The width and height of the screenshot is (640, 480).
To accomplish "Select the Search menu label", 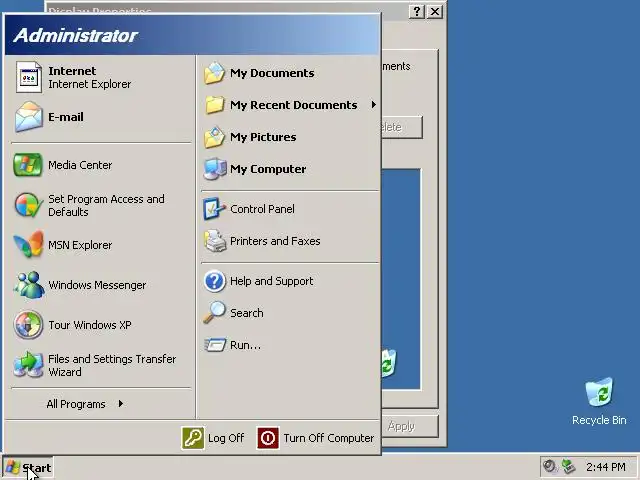I will click(247, 313).
